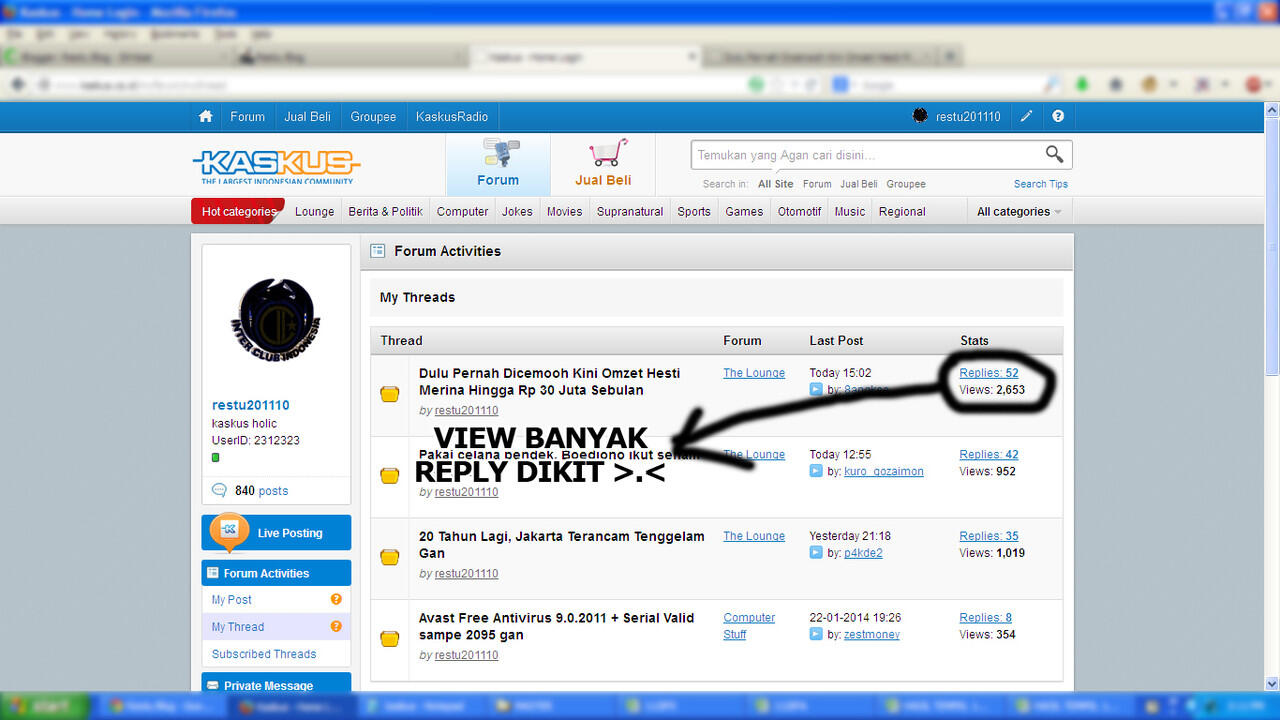This screenshot has height=720, width=1280.
Task: Jump to last post by zestmoney arrow
Action: pos(816,634)
